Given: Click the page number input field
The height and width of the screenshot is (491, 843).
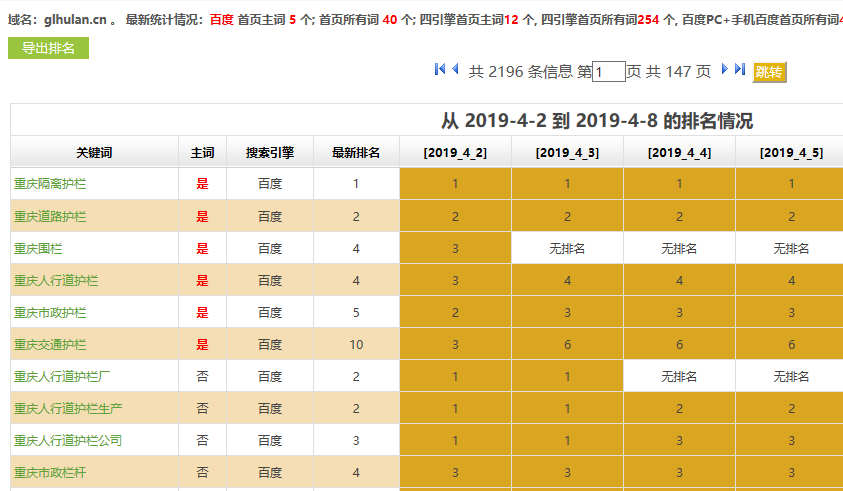Looking at the screenshot, I should (x=608, y=72).
